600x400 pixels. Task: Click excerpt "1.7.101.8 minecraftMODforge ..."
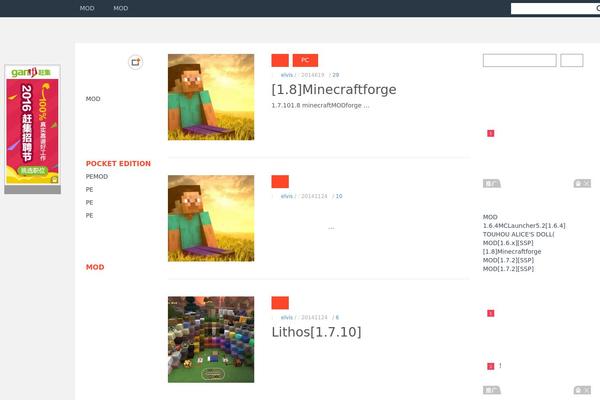320,105
